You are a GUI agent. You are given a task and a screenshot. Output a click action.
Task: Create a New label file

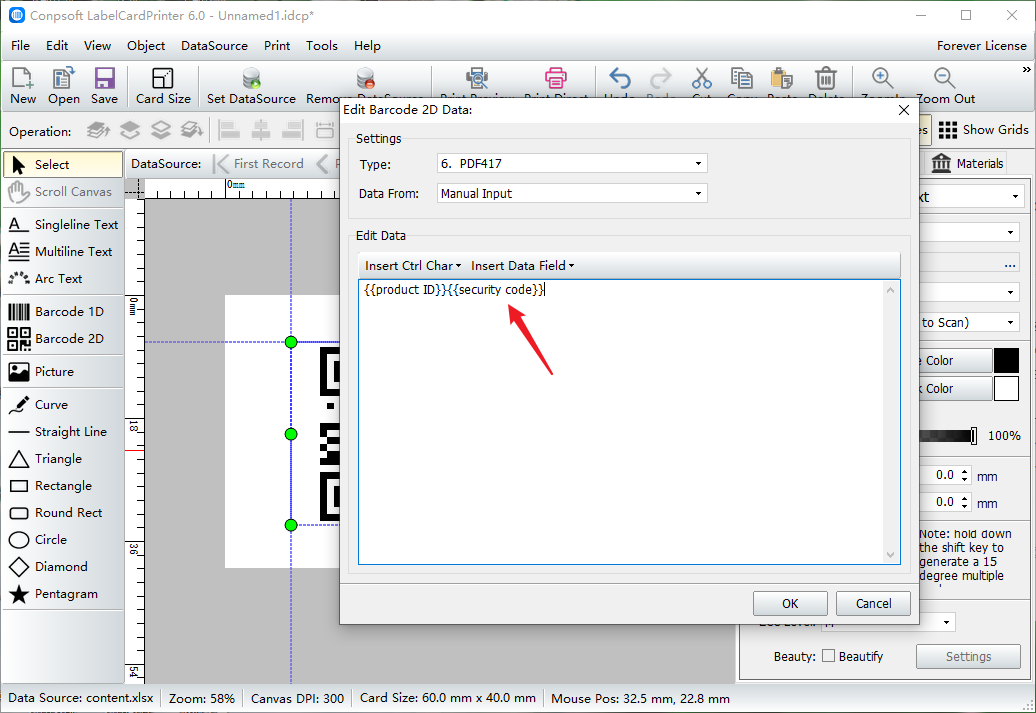click(22, 85)
